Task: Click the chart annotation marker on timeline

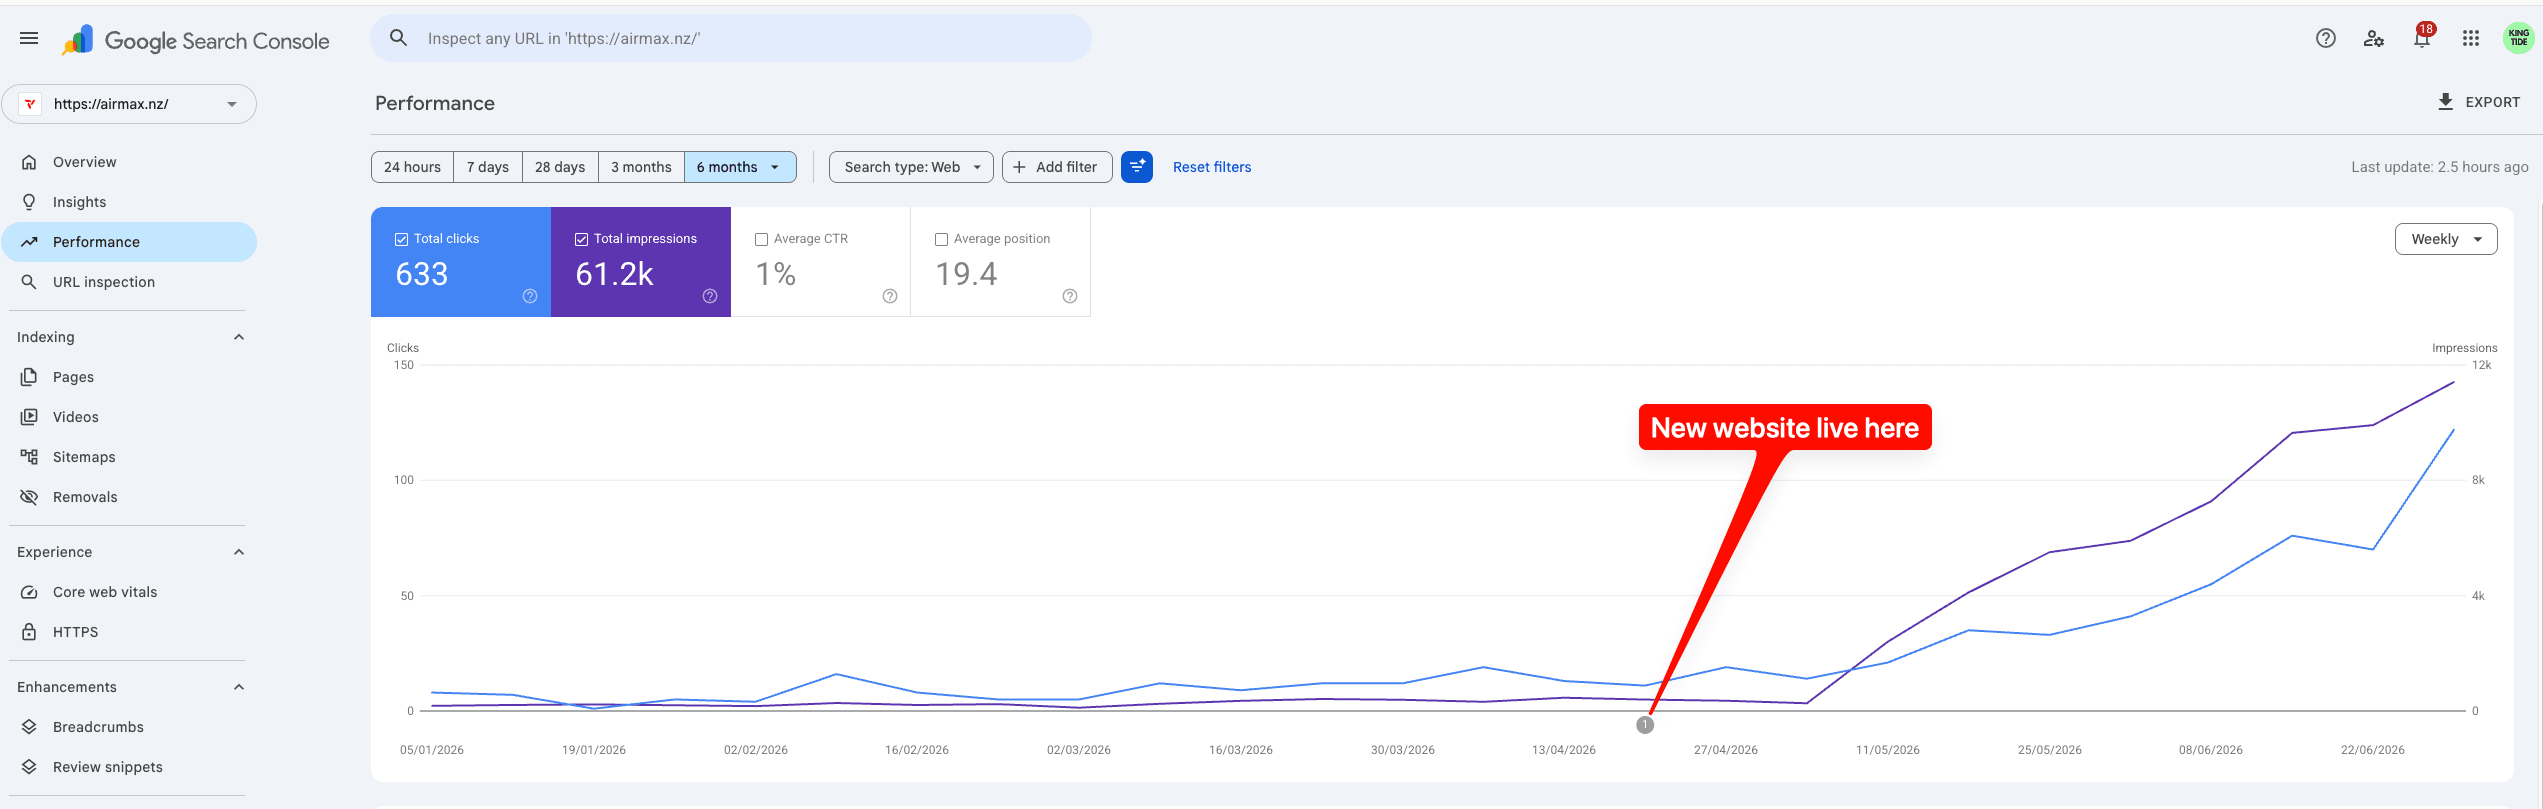Action: tap(1645, 725)
